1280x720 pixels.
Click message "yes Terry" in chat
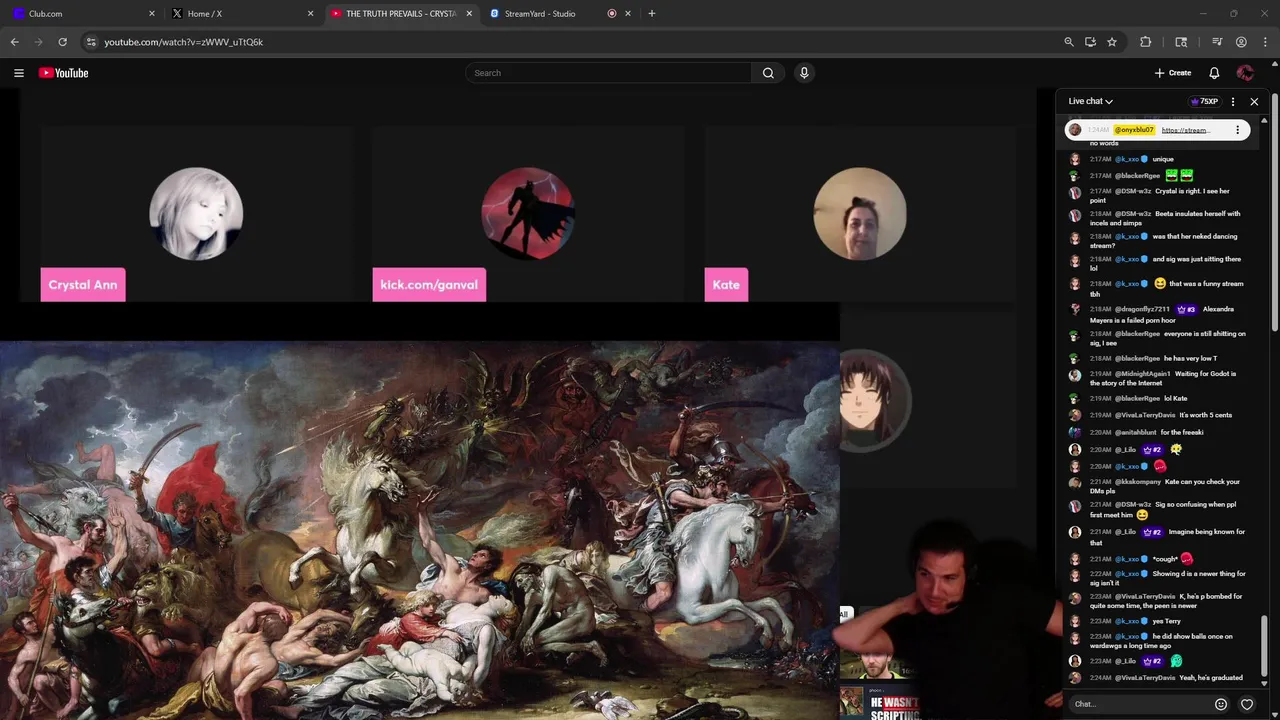coord(1166,621)
